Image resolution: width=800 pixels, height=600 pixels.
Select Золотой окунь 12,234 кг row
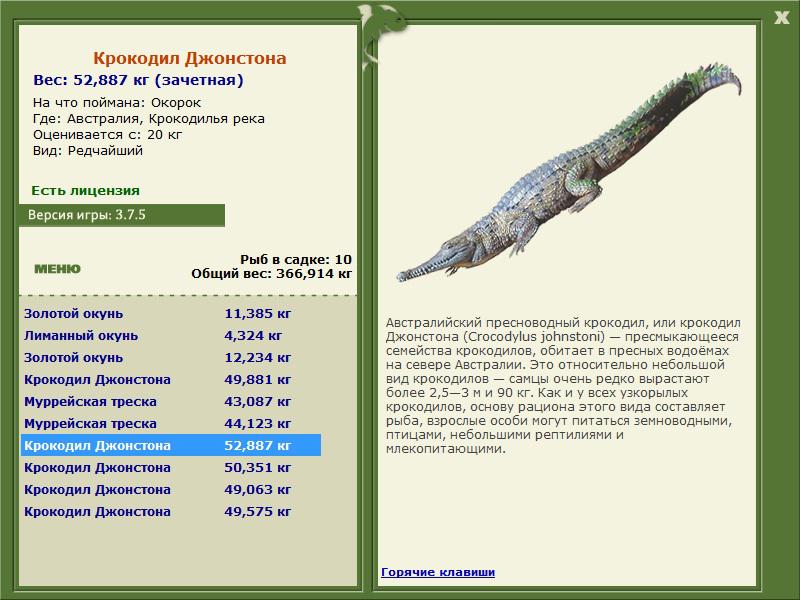[x=171, y=357]
